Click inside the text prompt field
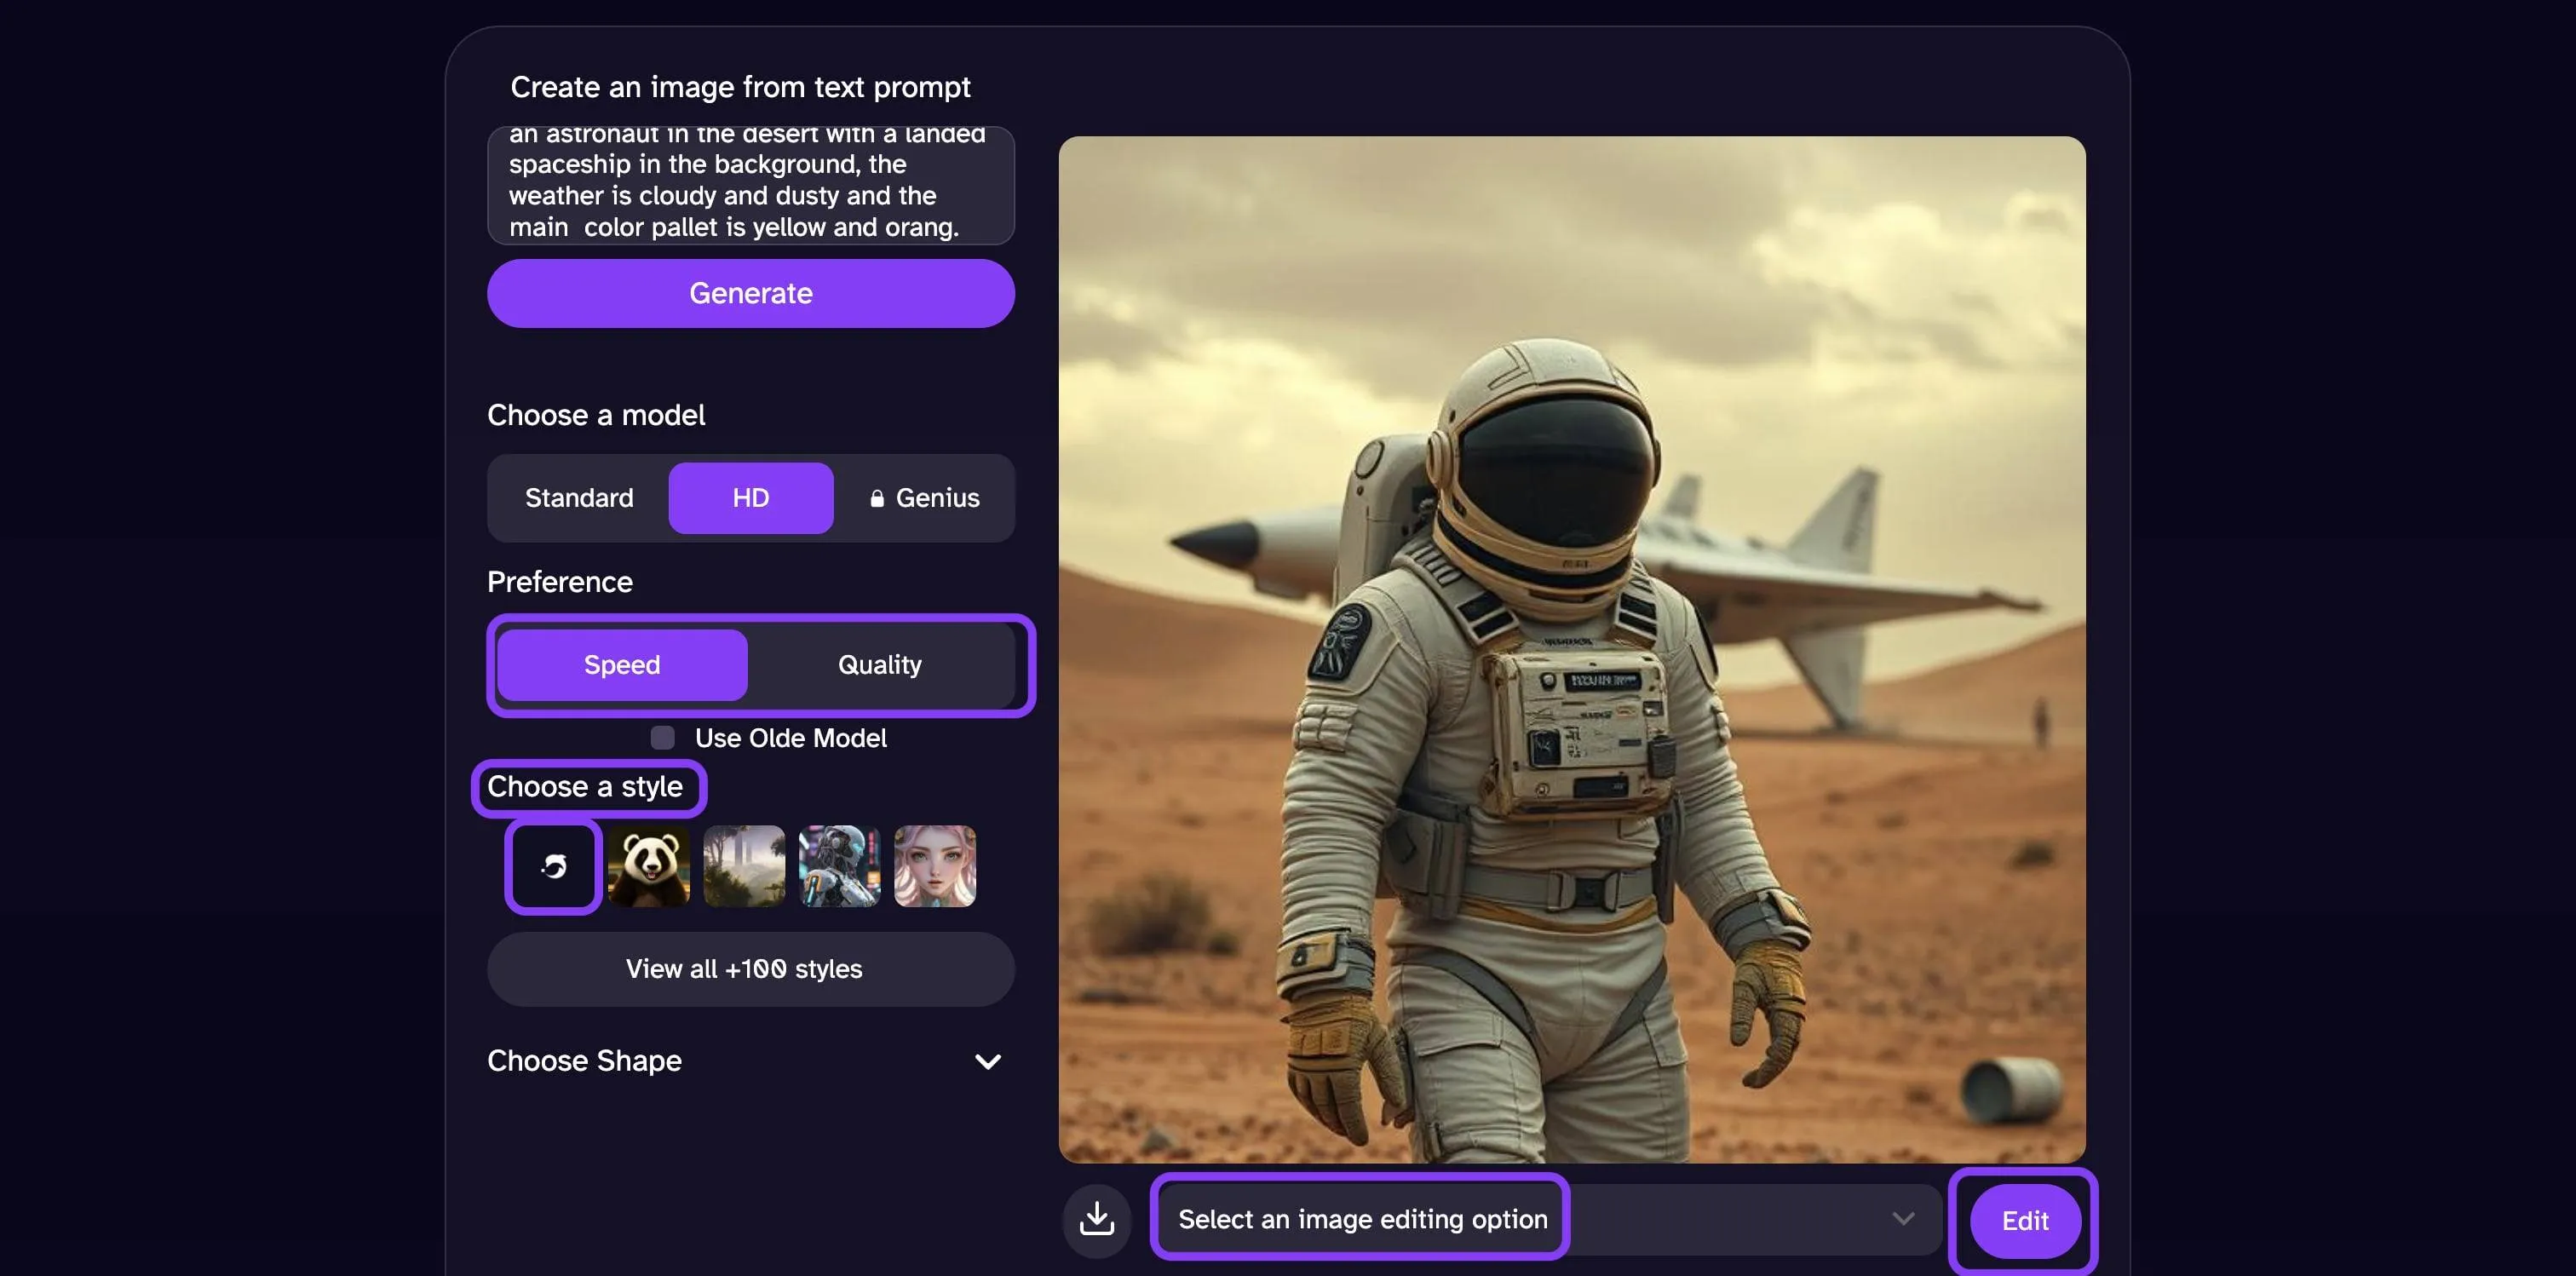The height and width of the screenshot is (1276, 2576). point(750,185)
